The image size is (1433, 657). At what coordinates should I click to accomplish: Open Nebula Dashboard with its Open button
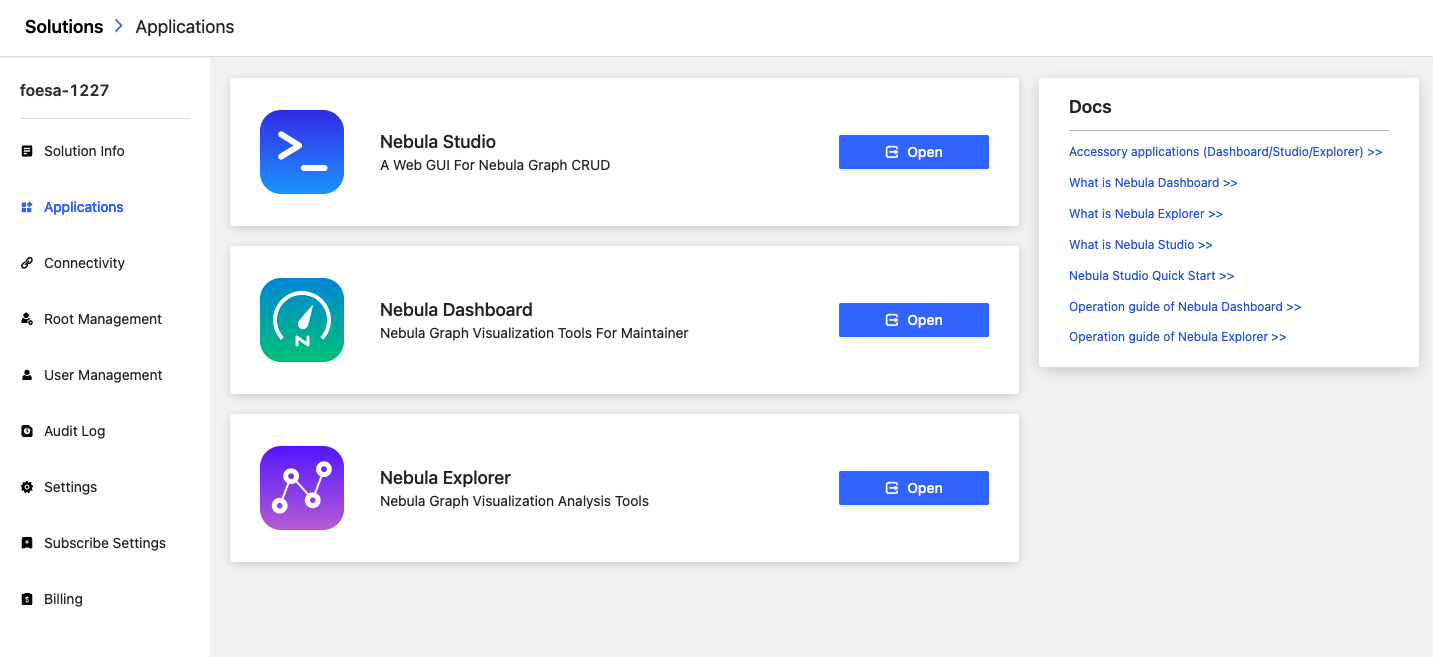click(x=914, y=320)
